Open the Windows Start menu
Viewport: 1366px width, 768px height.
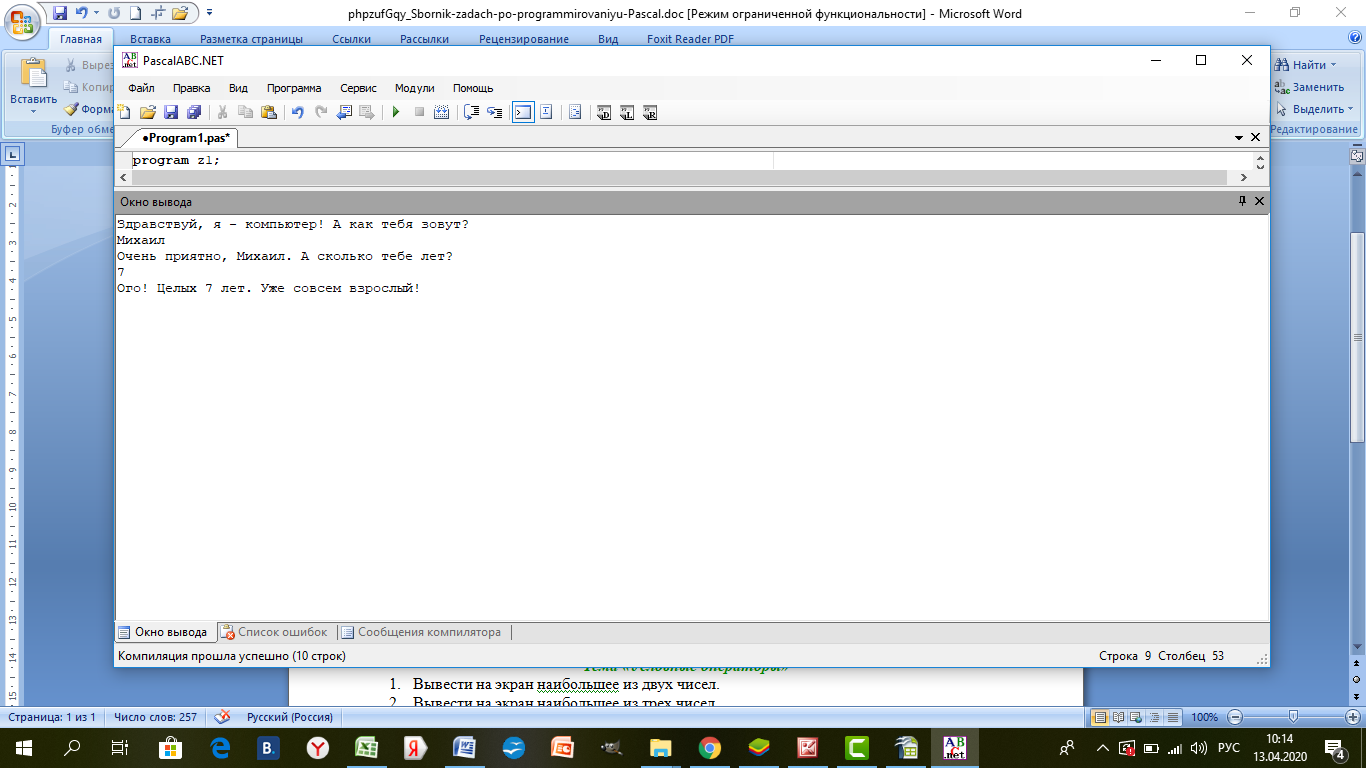coord(23,748)
